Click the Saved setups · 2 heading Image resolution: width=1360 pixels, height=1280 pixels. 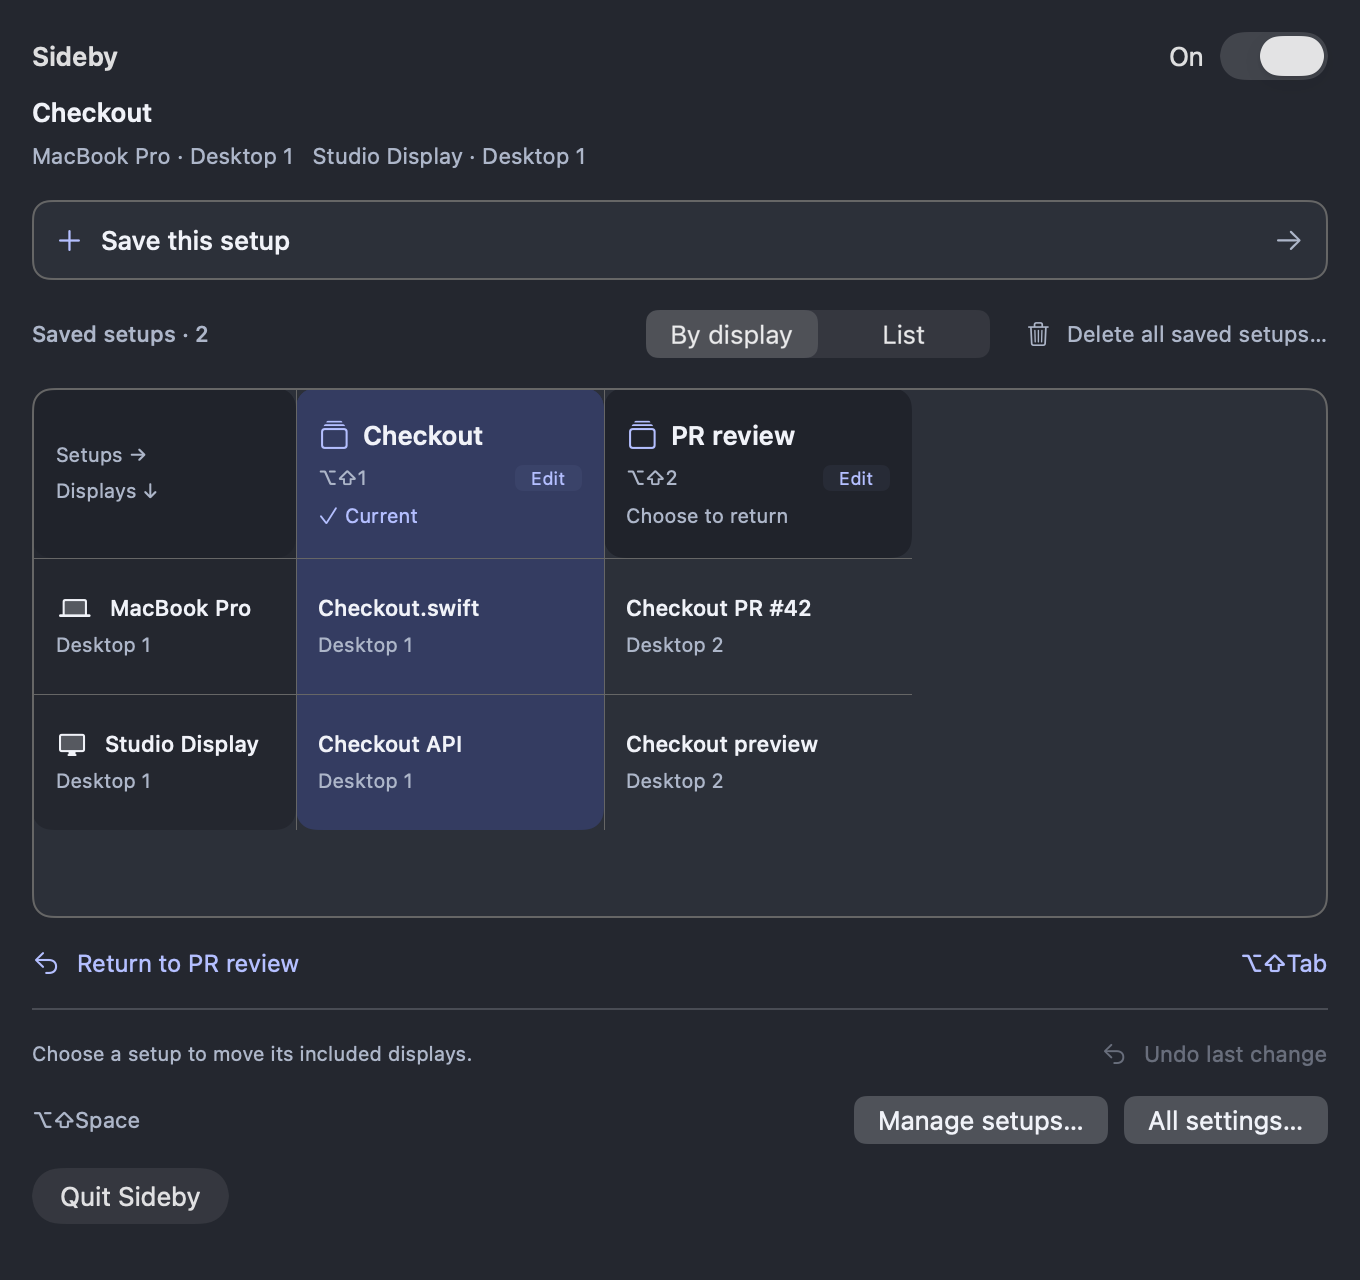coord(120,334)
